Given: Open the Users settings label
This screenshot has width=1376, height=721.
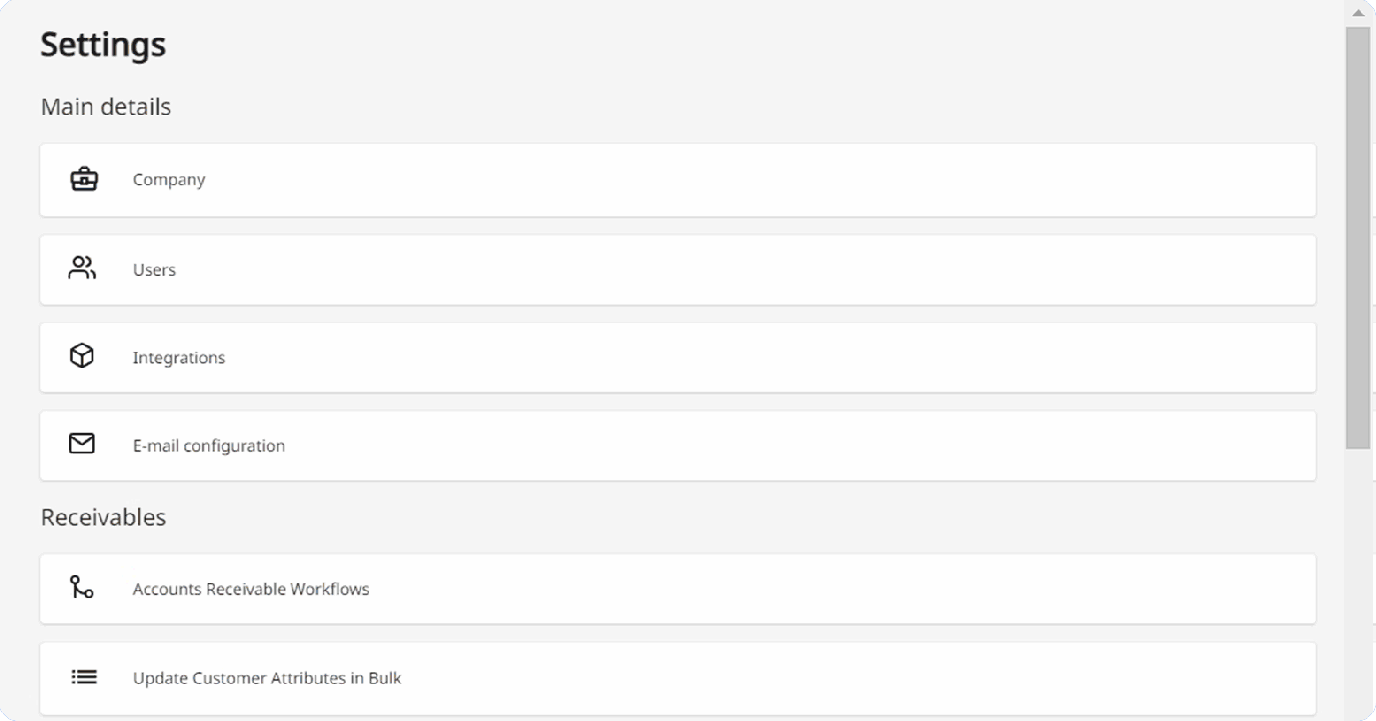Looking at the screenshot, I should pyautogui.click(x=154, y=270).
